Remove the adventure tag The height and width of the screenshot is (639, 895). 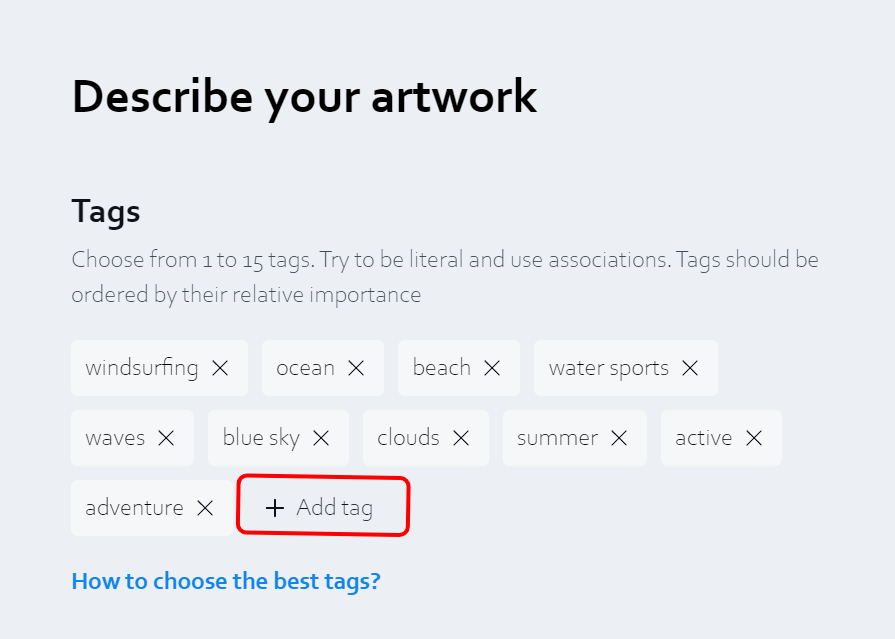pyautogui.click(x=205, y=508)
